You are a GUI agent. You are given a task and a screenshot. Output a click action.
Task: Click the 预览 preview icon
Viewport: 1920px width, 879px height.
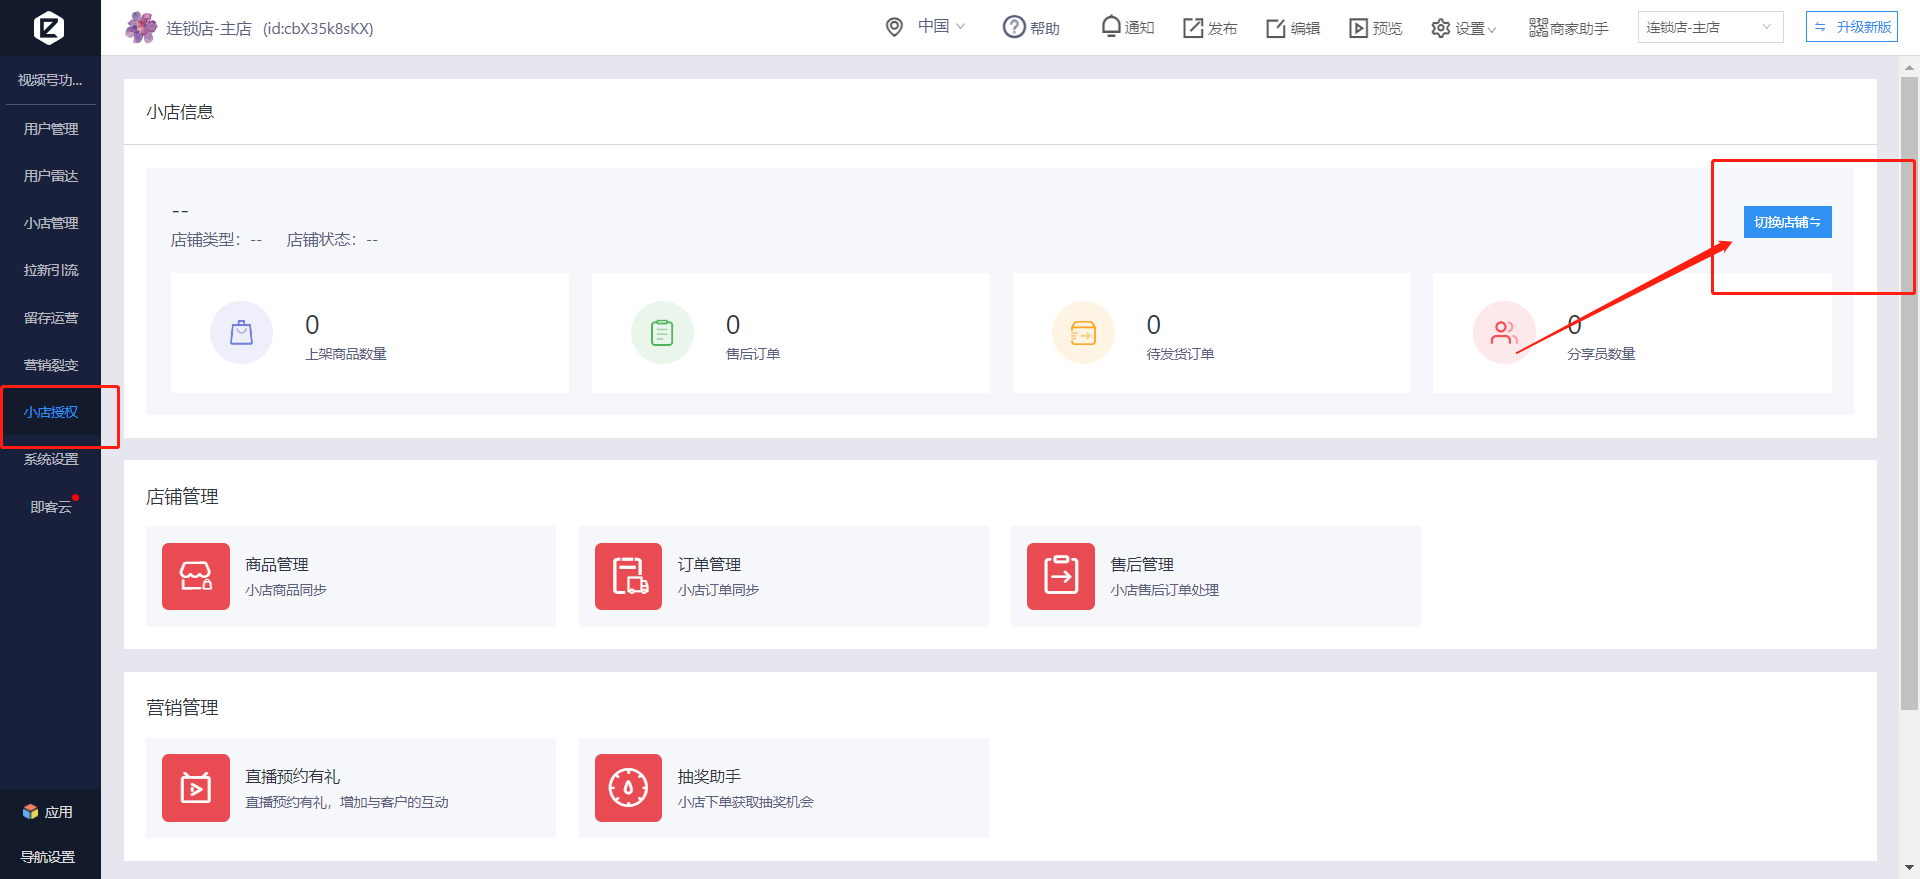[1358, 28]
